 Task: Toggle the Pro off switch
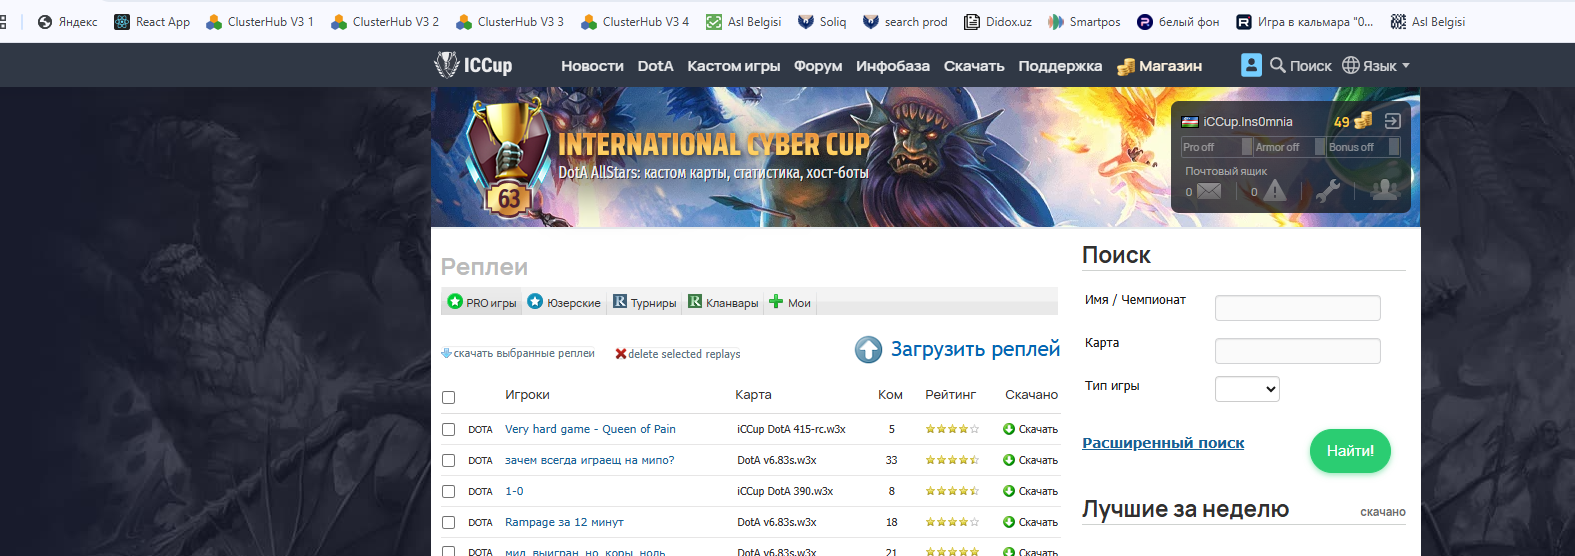pos(1216,147)
